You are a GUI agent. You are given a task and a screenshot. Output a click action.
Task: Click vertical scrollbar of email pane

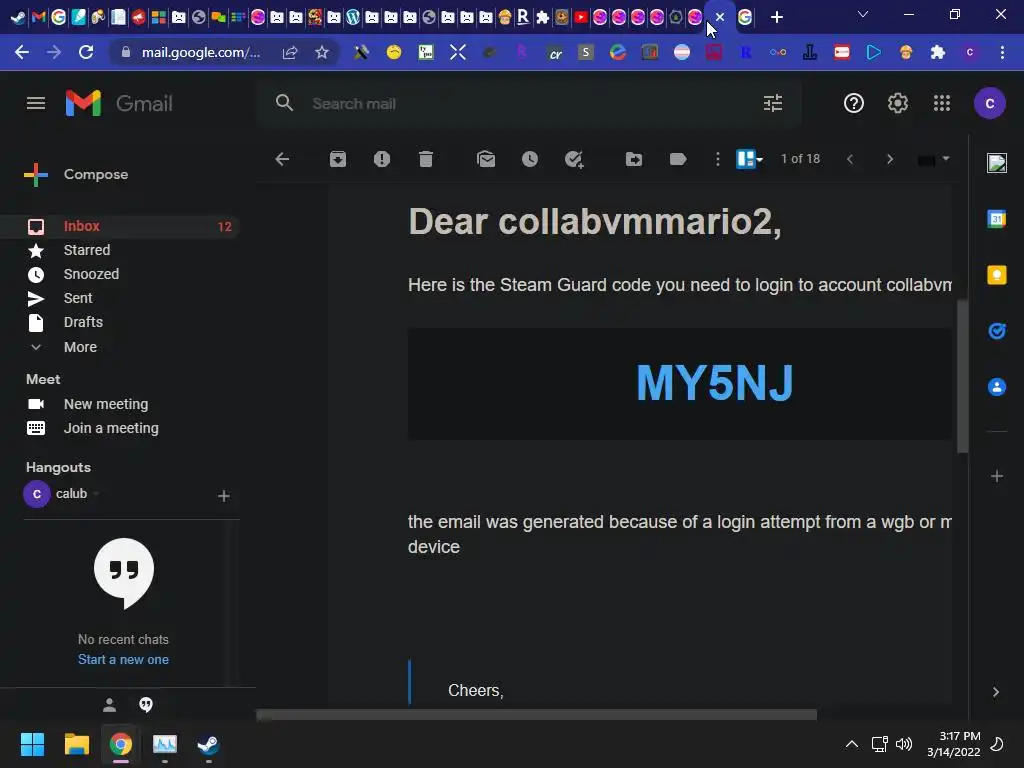tap(963, 376)
